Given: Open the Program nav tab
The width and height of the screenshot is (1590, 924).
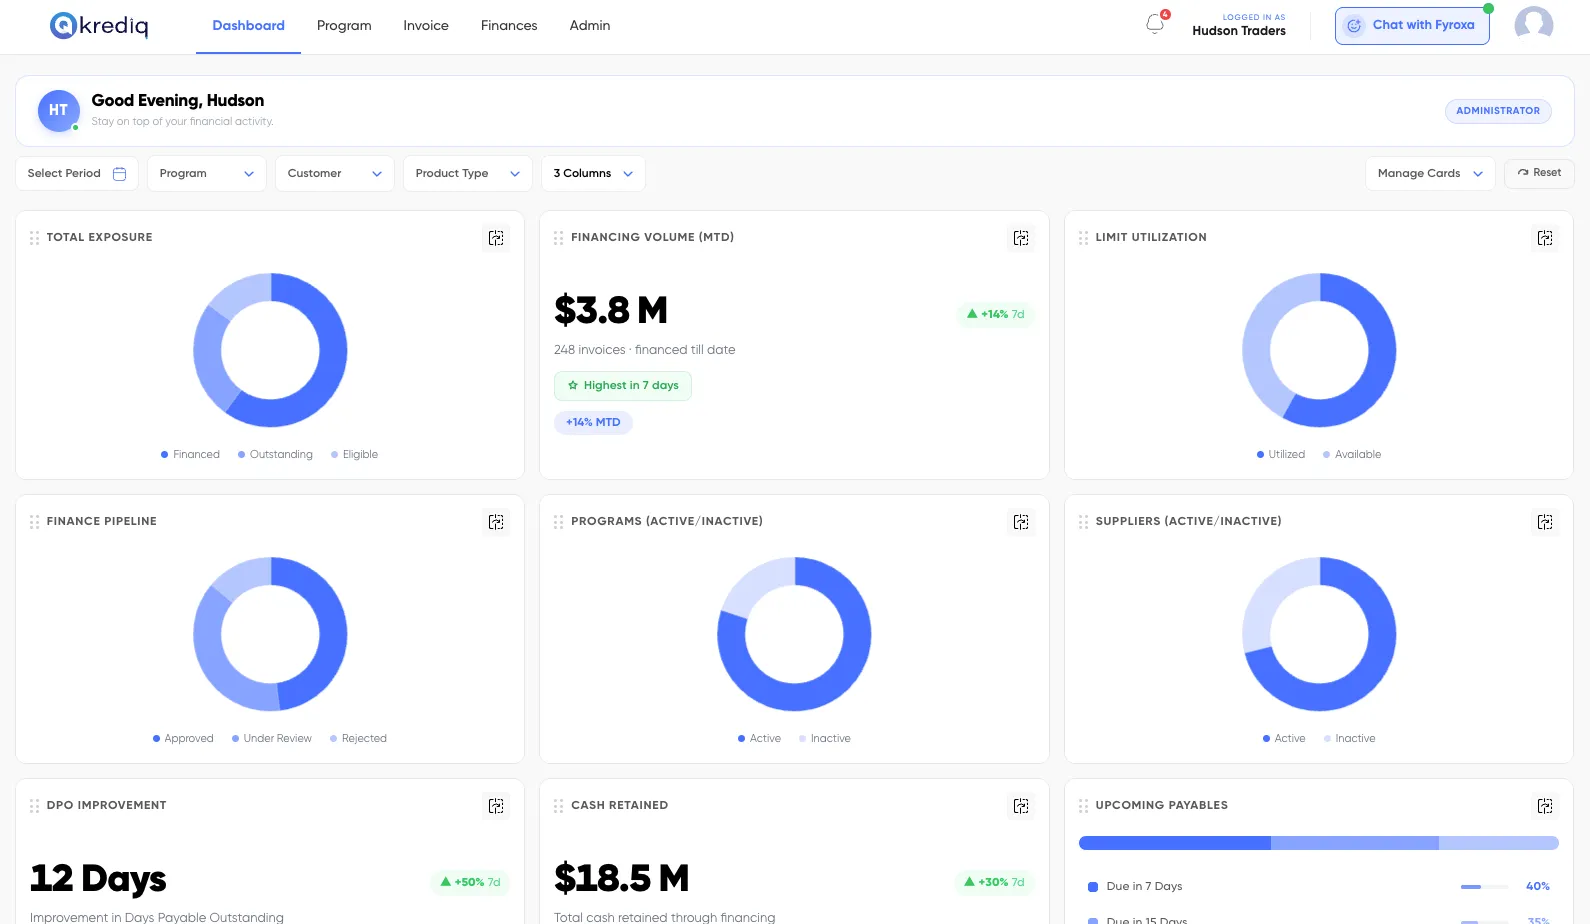Looking at the screenshot, I should pos(344,26).
